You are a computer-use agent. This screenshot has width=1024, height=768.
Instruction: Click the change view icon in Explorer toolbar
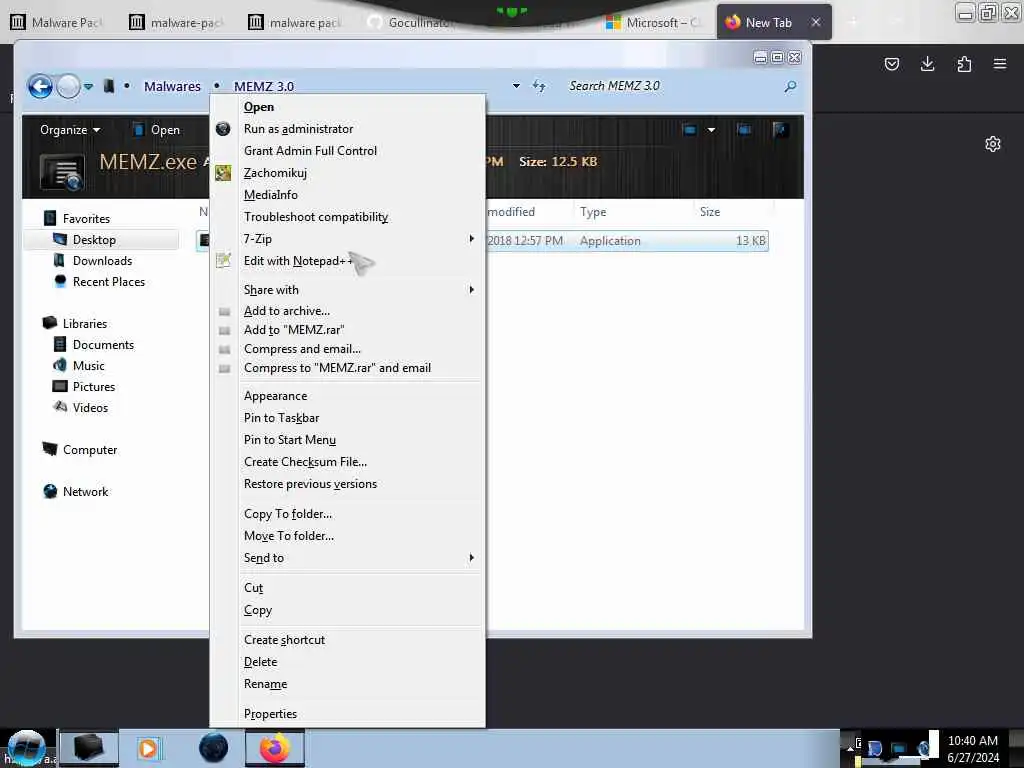click(690, 130)
